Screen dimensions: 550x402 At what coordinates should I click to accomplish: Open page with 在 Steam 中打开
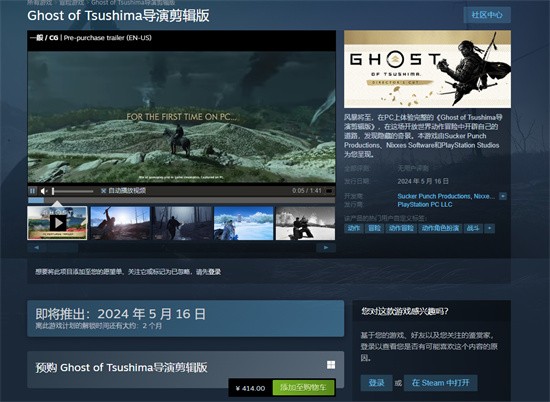pyautogui.click(x=441, y=383)
